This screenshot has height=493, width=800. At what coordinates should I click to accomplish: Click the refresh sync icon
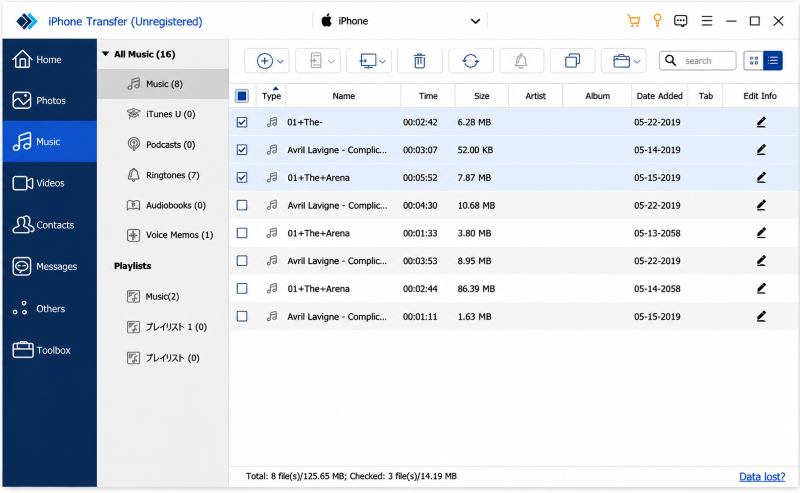pos(470,61)
